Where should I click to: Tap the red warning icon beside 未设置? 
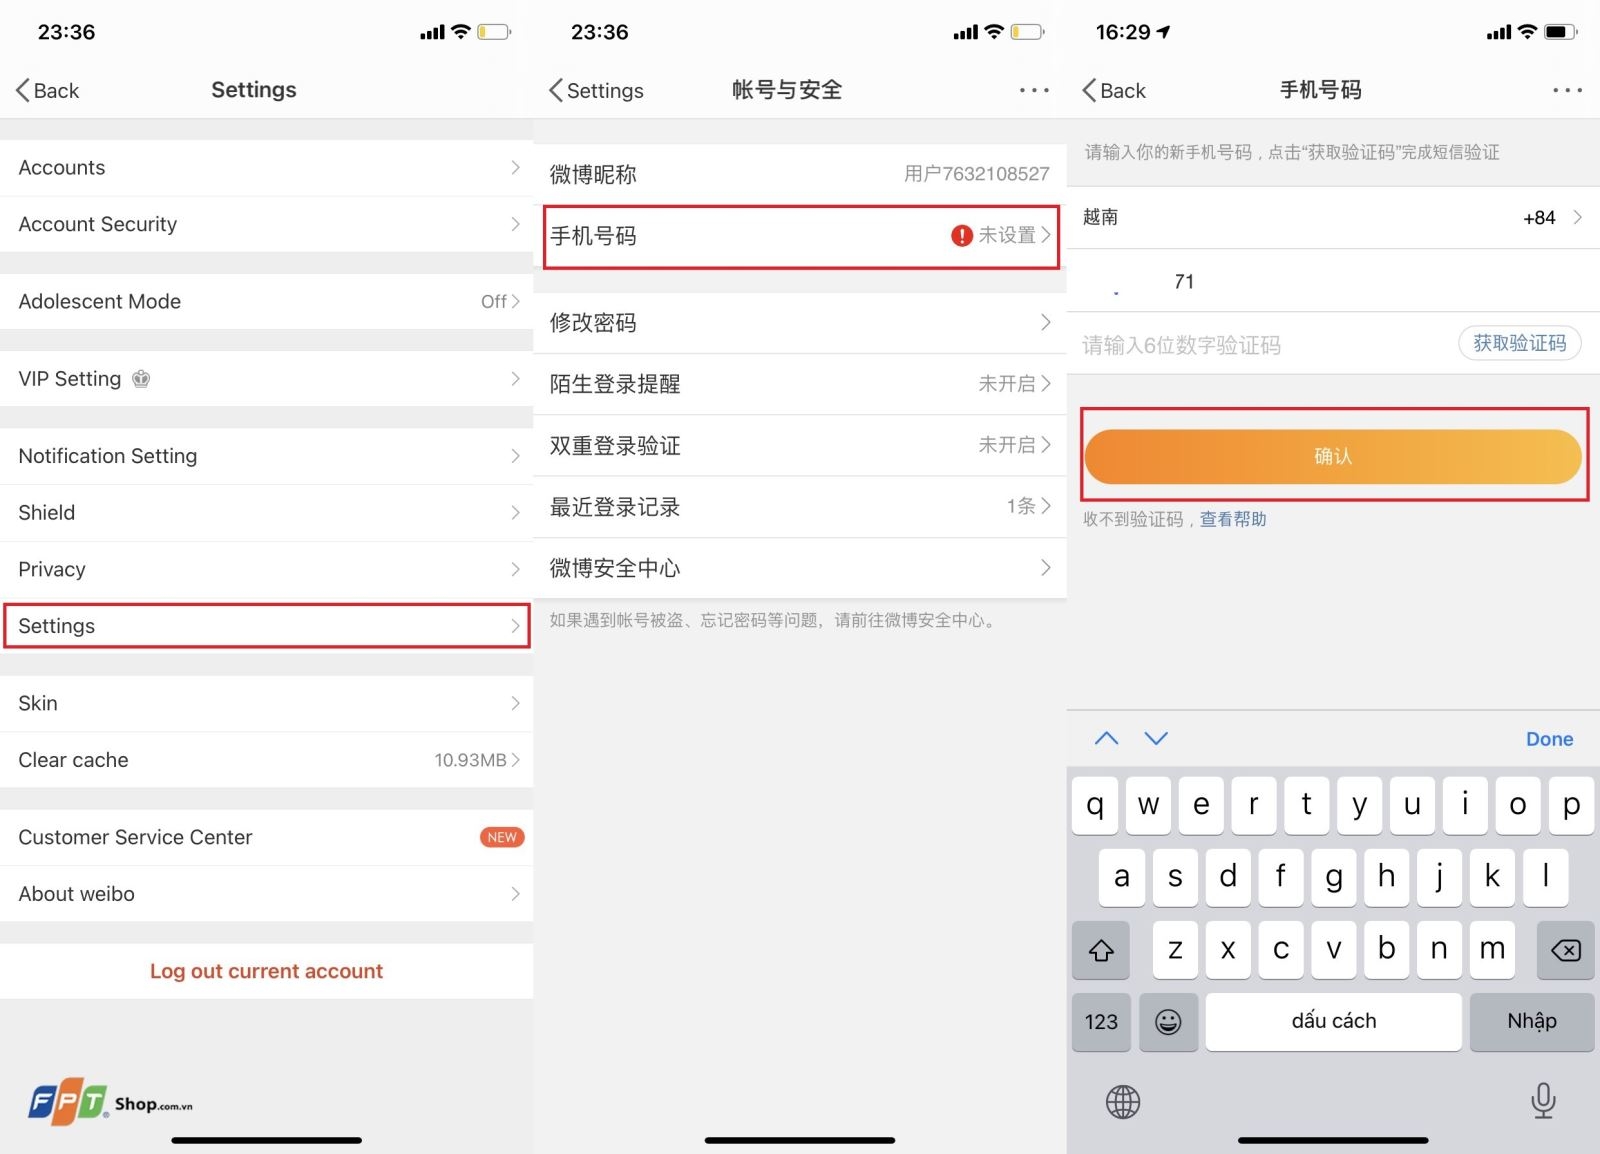pyautogui.click(x=961, y=235)
